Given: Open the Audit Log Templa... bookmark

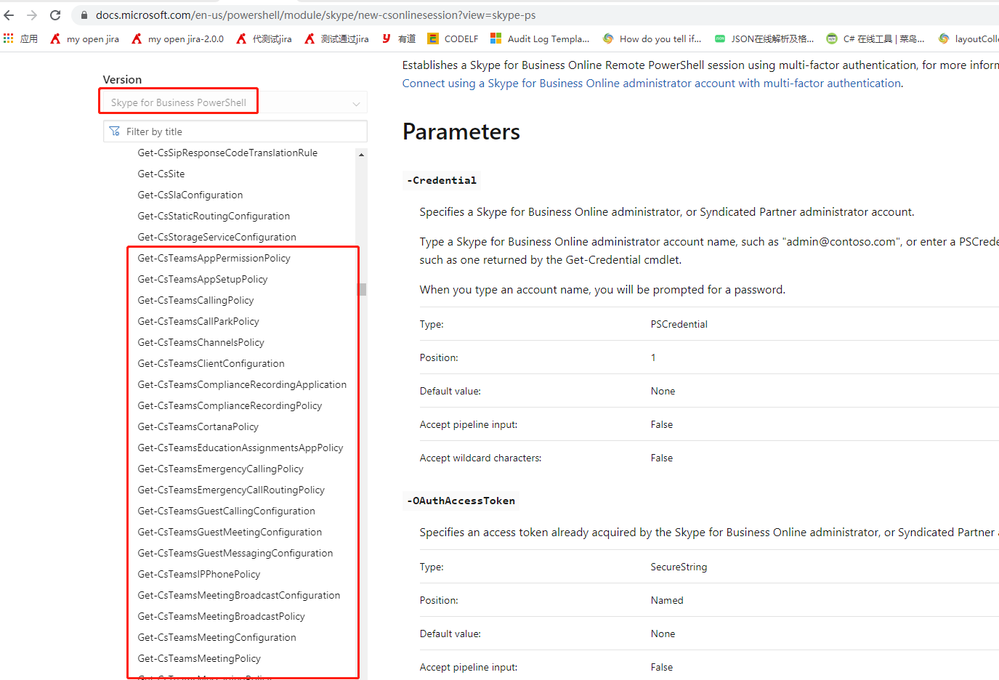Looking at the screenshot, I should point(540,39).
